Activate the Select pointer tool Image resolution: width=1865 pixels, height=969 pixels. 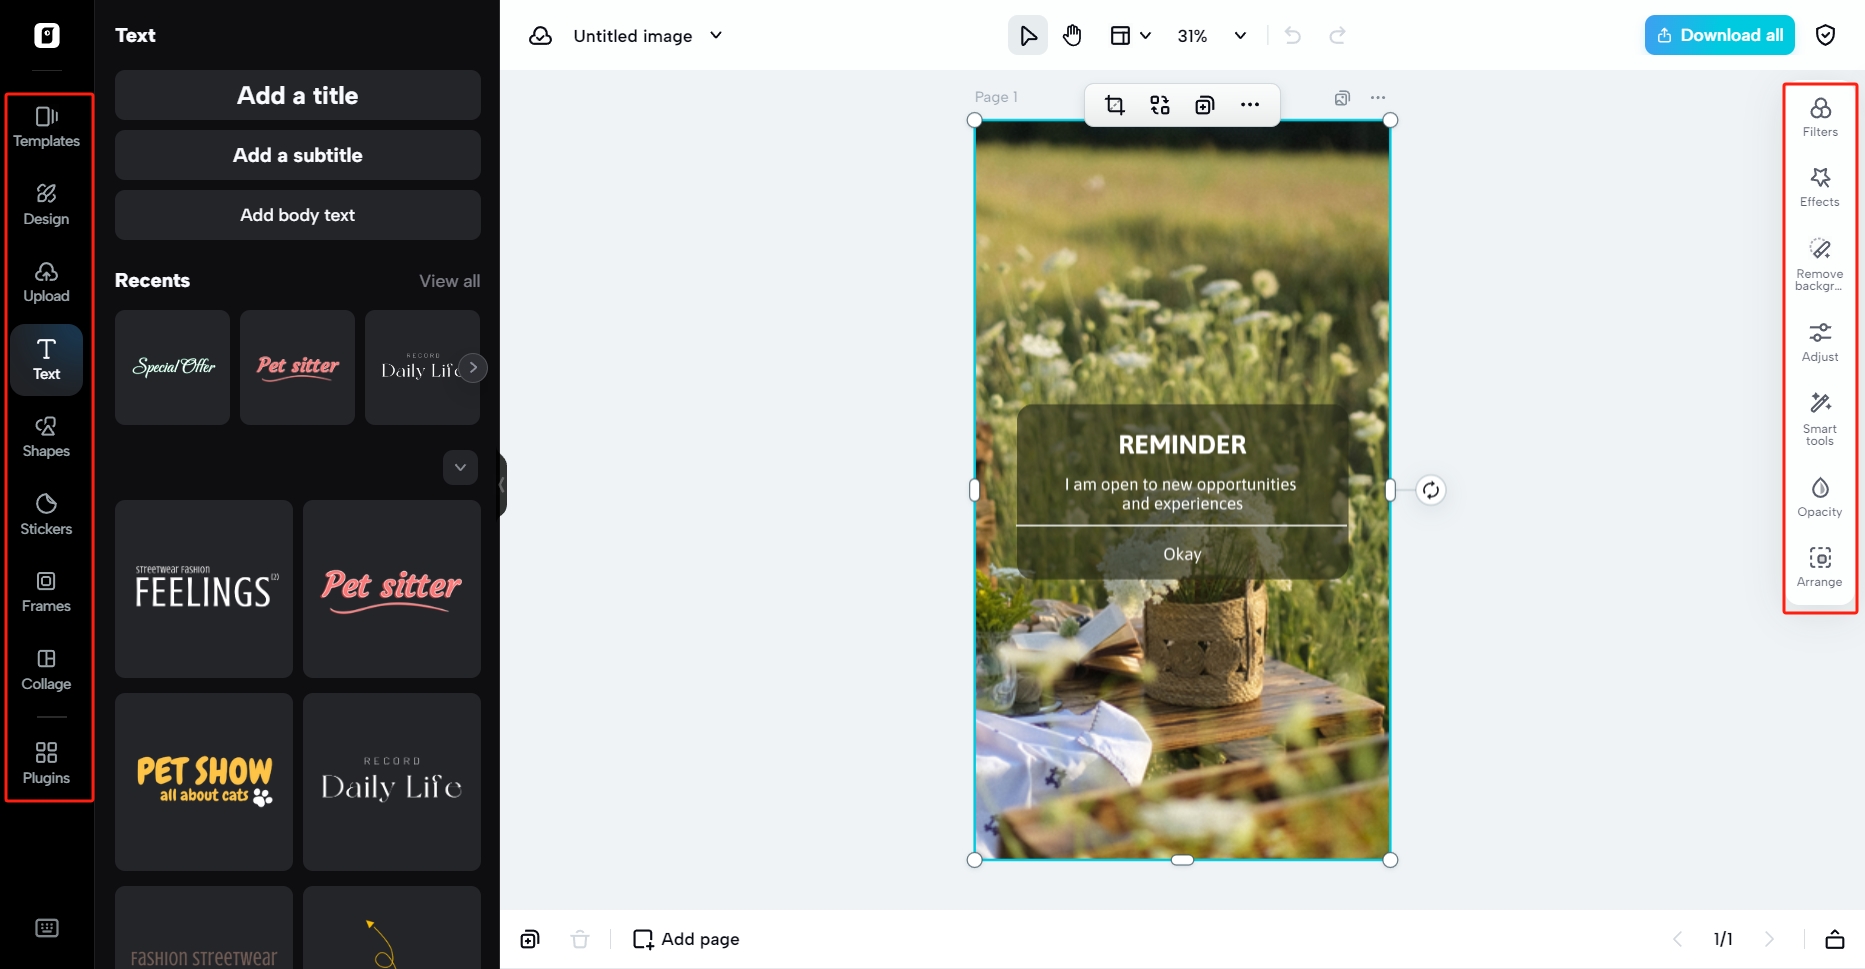pos(1028,36)
